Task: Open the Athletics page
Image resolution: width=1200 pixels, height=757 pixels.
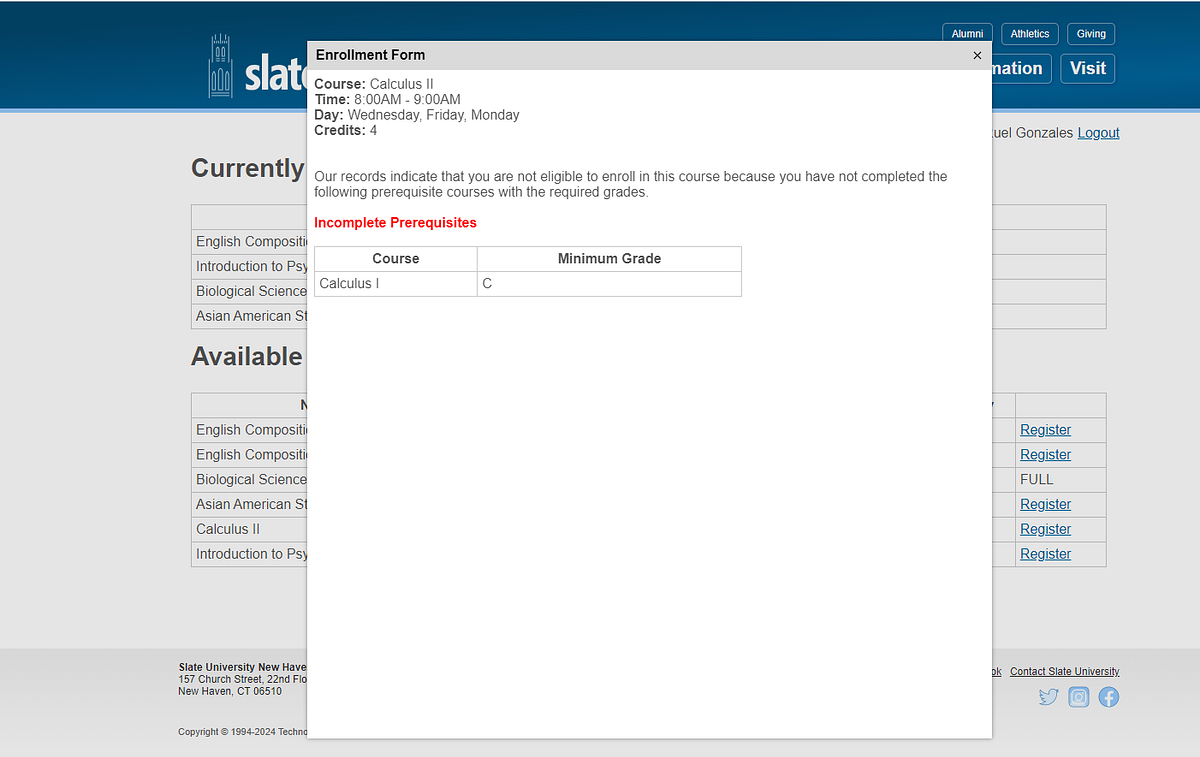Action: pos(1029,33)
